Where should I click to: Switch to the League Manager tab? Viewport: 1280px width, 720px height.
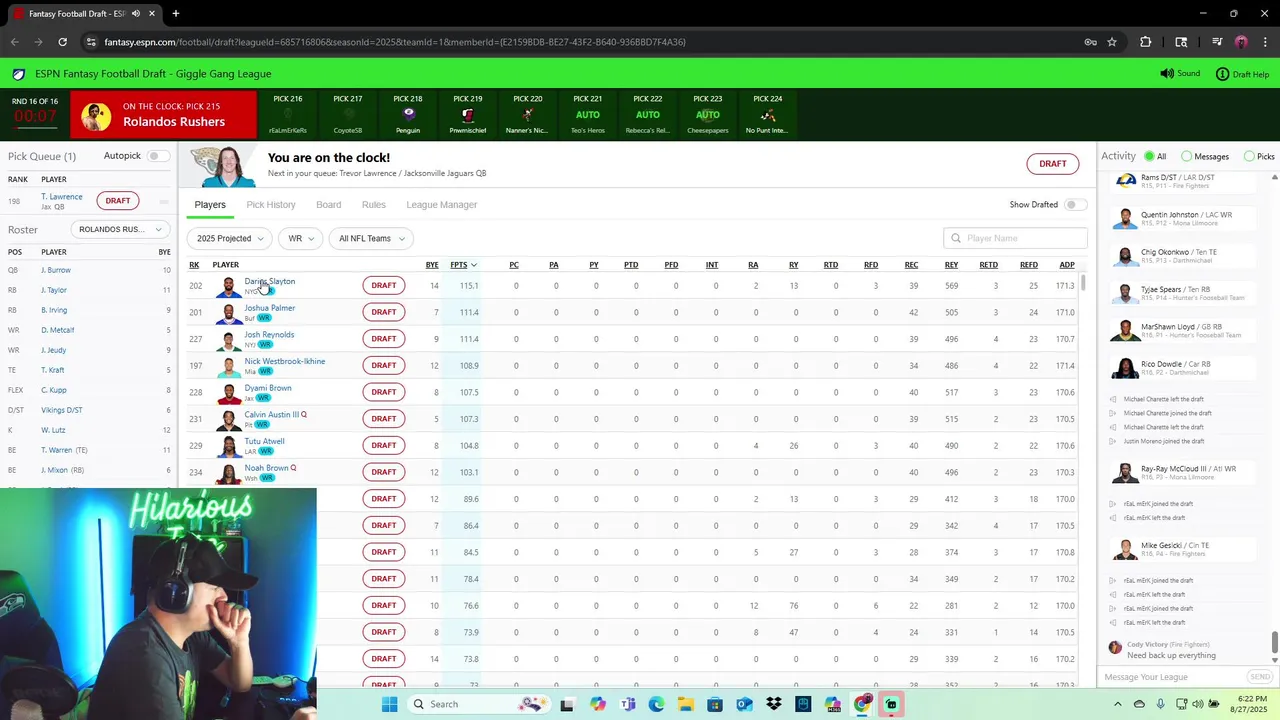pos(442,205)
